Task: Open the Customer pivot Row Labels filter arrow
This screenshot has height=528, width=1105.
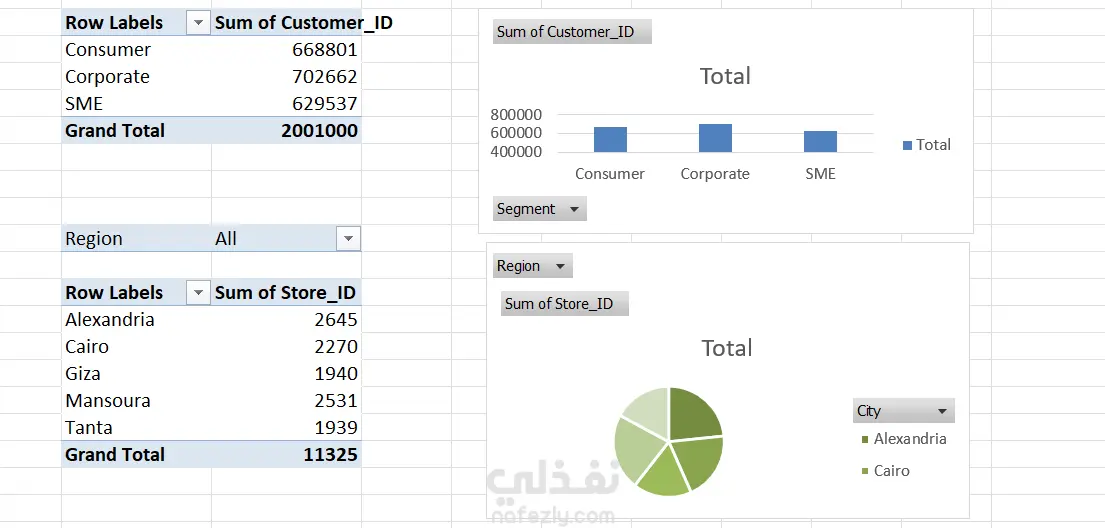Action: [198, 23]
